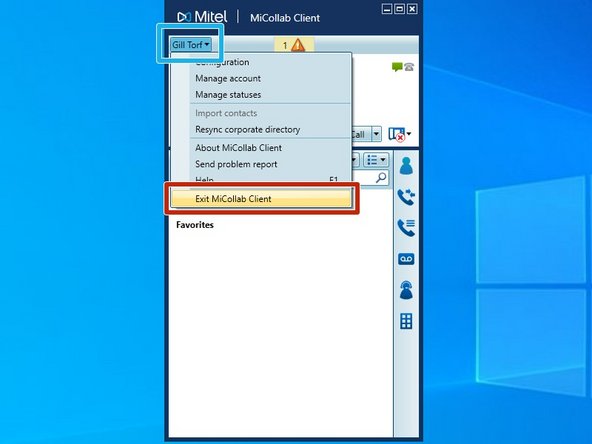
Task: Click the warning notification triangle icon
Action: click(x=298, y=45)
